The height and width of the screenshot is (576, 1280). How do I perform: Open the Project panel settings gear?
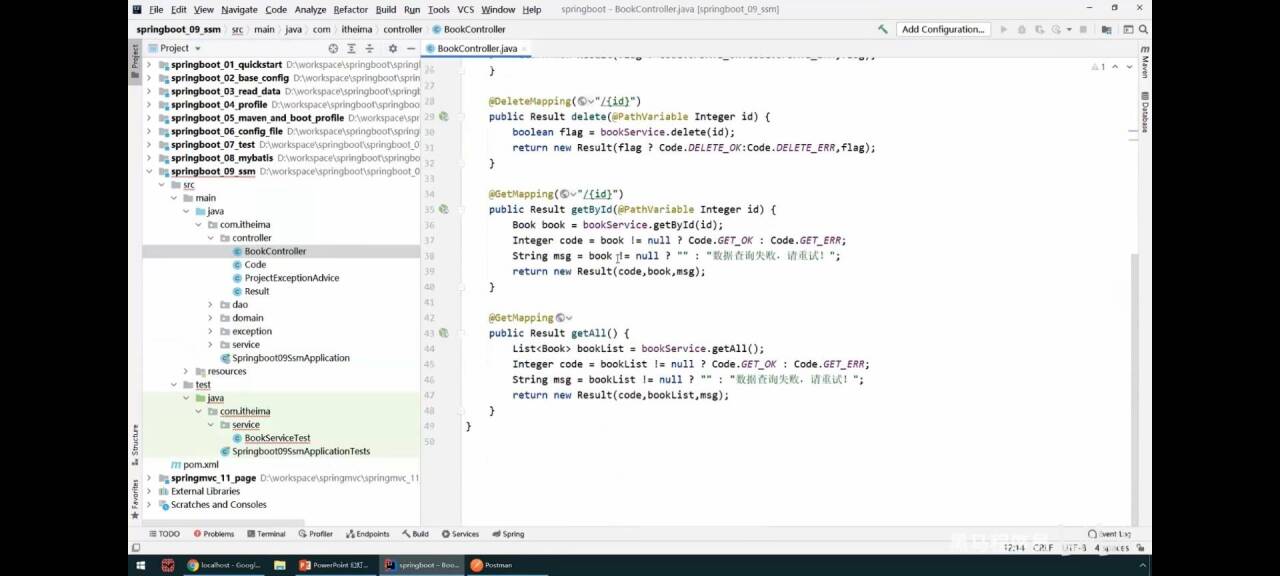(x=392, y=48)
